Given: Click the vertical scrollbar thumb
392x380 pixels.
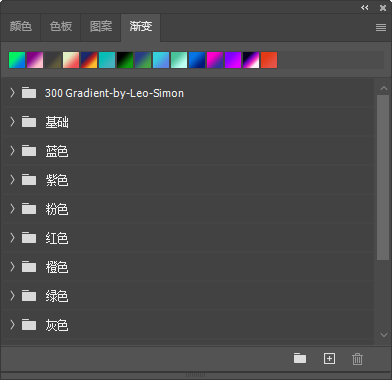Looking at the screenshot, I should tap(383, 177).
